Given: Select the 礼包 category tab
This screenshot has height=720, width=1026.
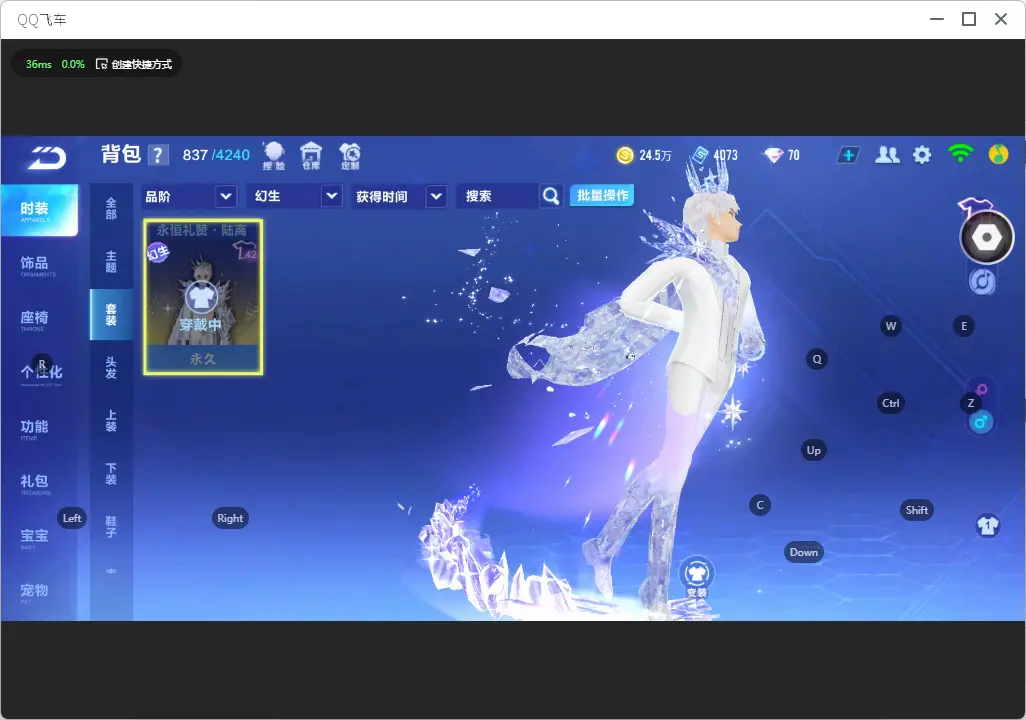Looking at the screenshot, I should (39, 483).
